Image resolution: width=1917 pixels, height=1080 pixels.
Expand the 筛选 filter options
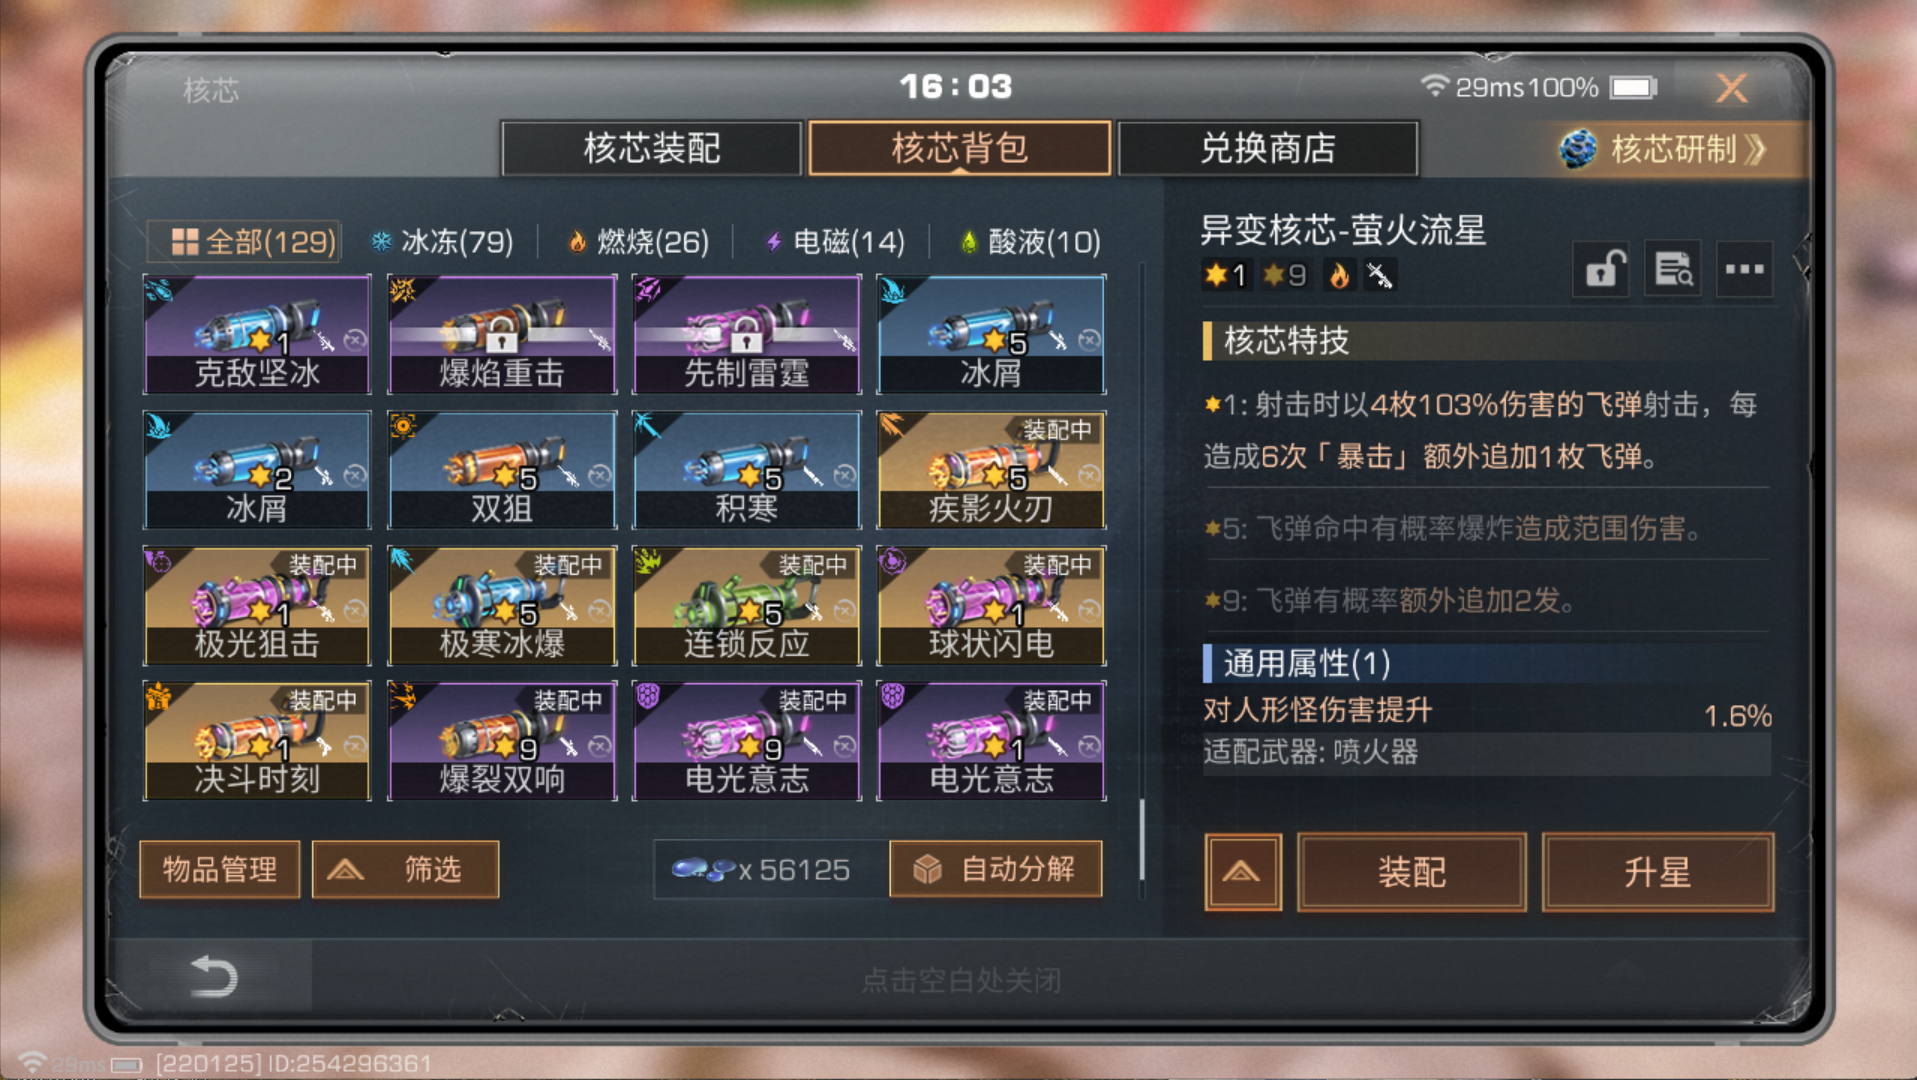[405, 870]
